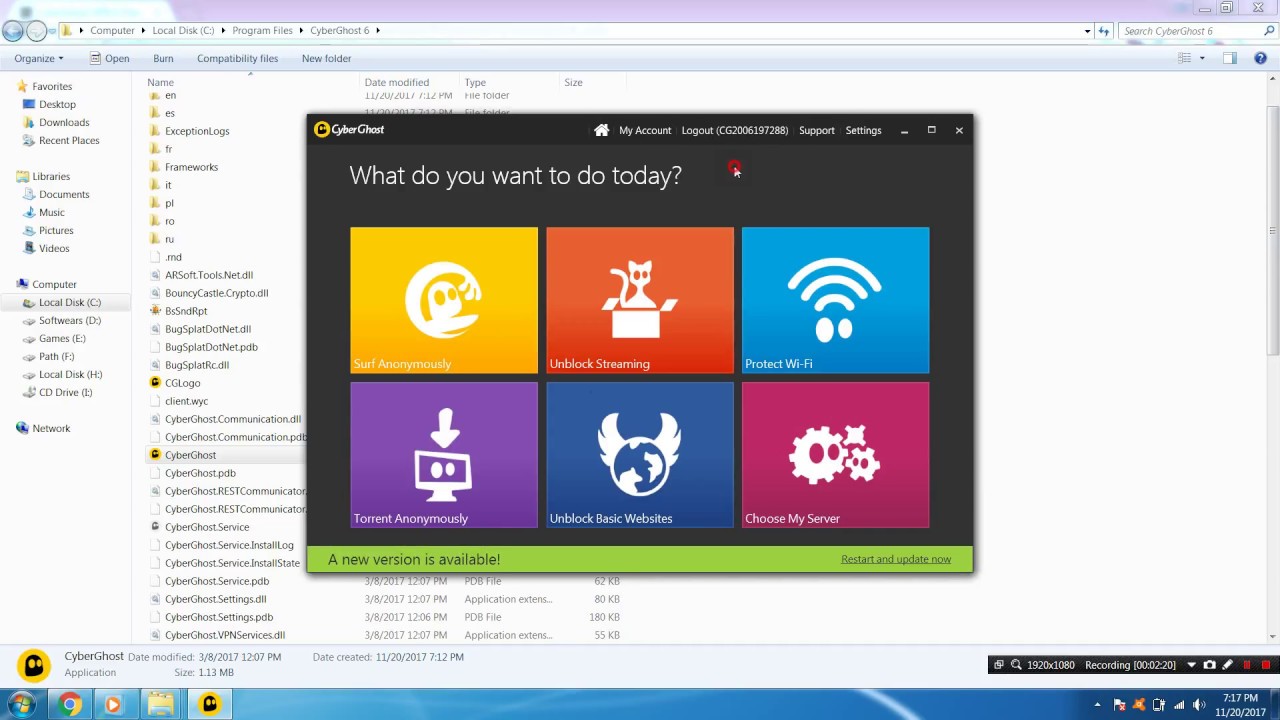Open the Support menu item

pyautogui.click(x=817, y=130)
